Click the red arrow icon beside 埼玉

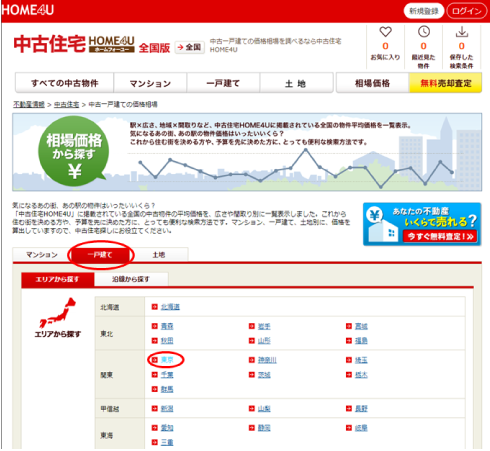[349, 360]
